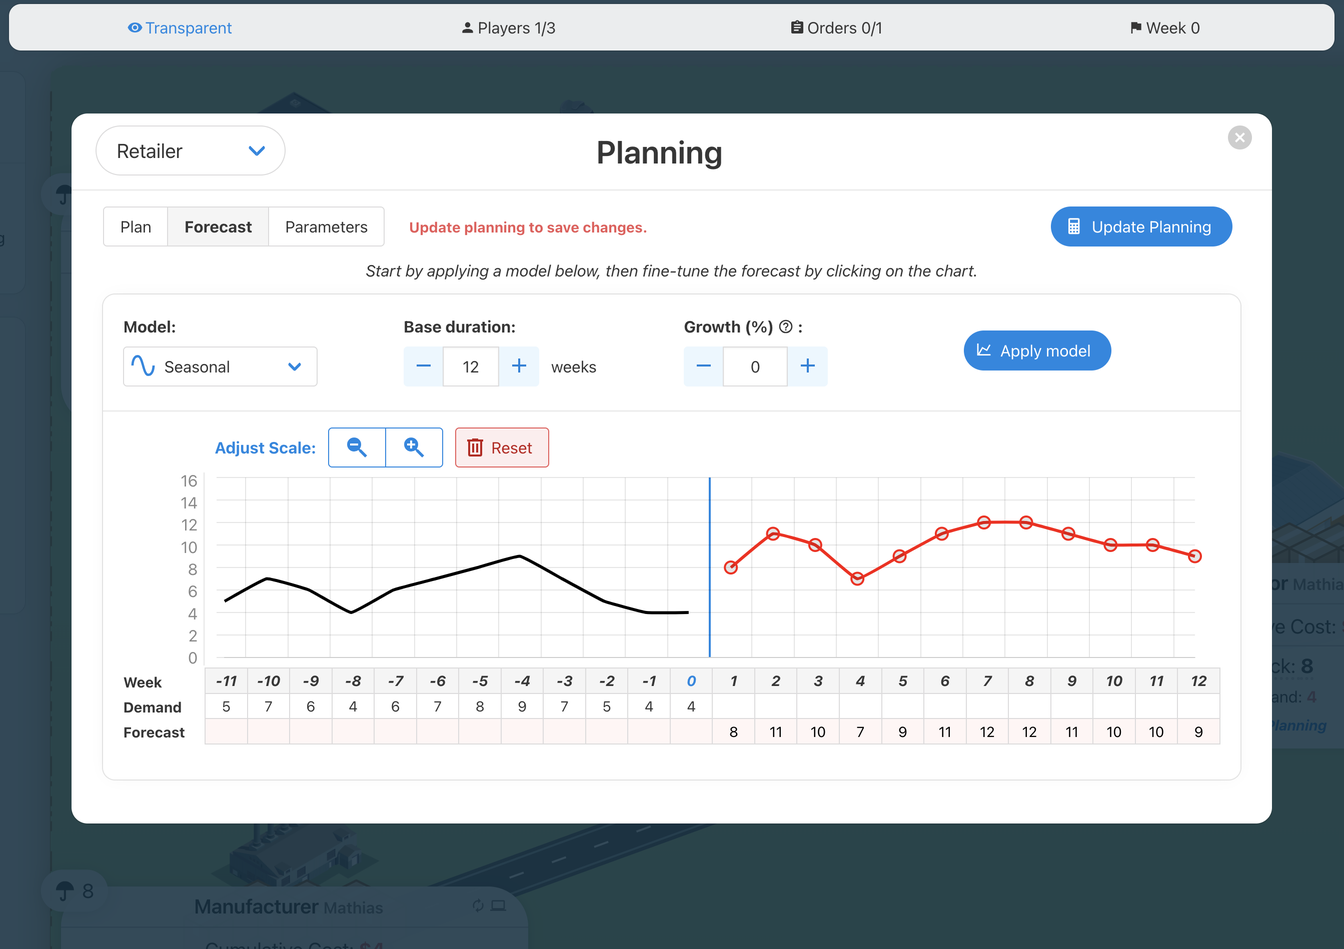Switch to the Plan tab
Image resolution: width=1344 pixels, height=949 pixels.
tap(136, 227)
